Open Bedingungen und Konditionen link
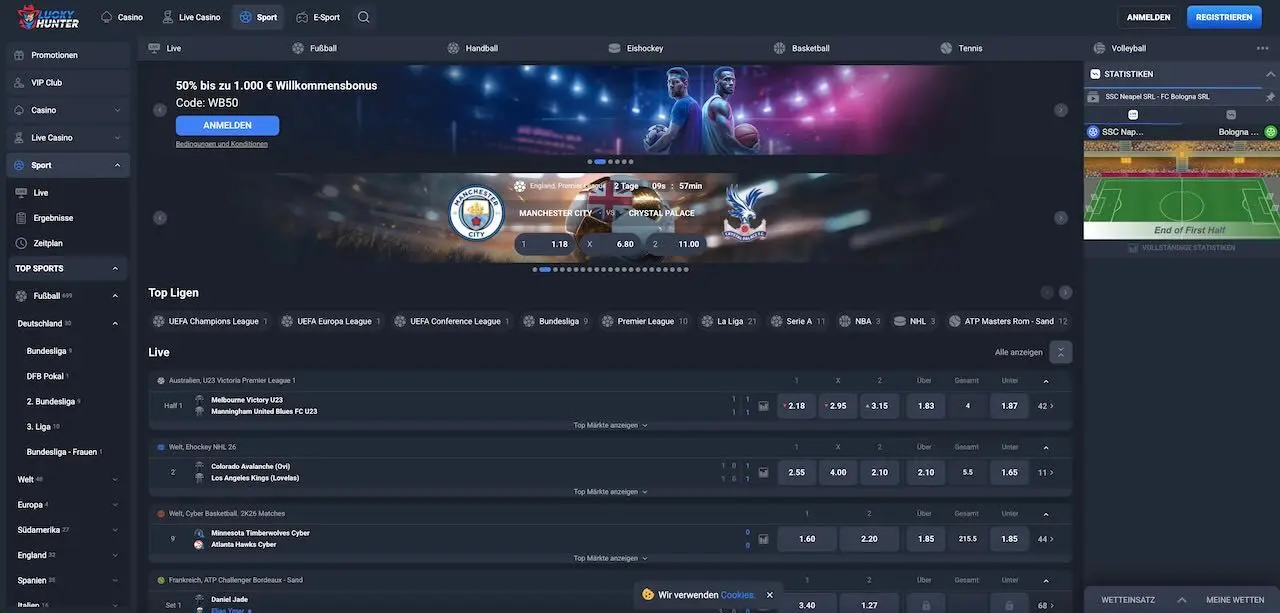 point(222,144)
